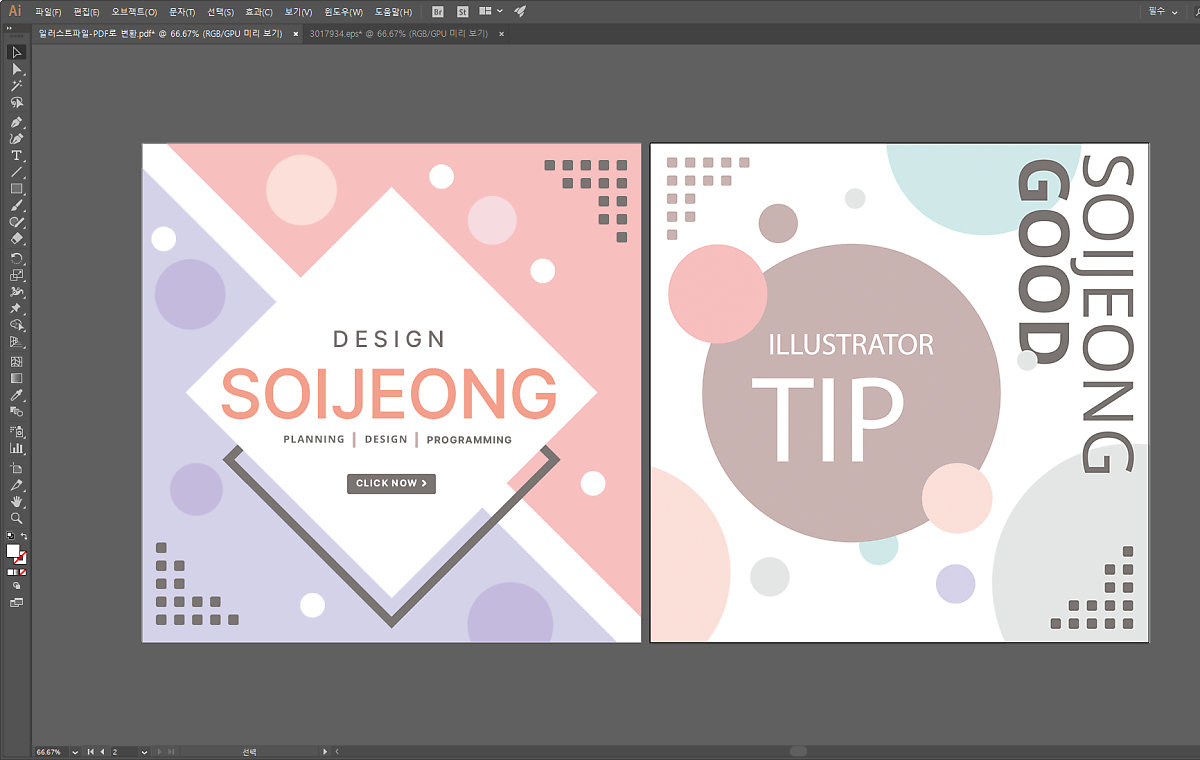Viewport: 1200px width, 760px height.
Task: Open the 파일(F) menu
Action: tap(48, 11)
